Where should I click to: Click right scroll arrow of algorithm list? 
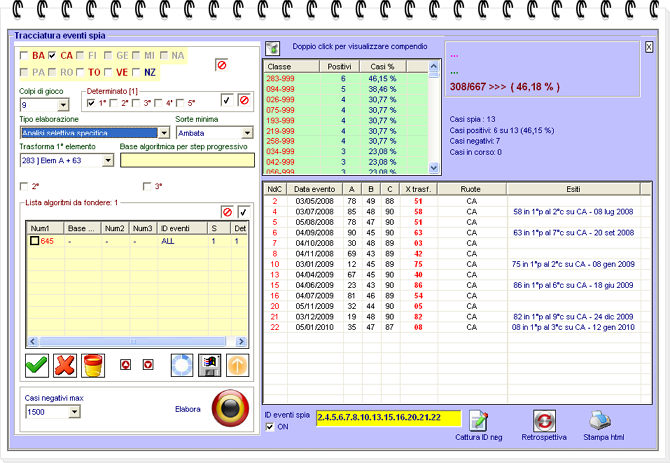tap(241, 341)
